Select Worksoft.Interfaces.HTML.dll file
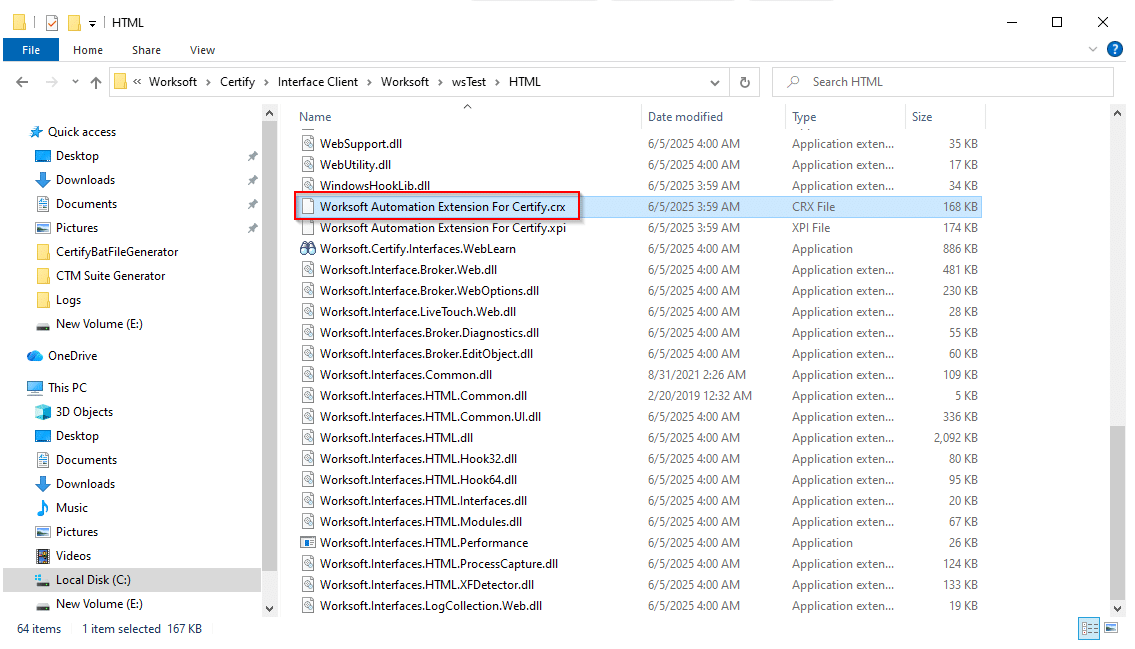This screenshot has width=1135, height=649. tap(396, 437)
